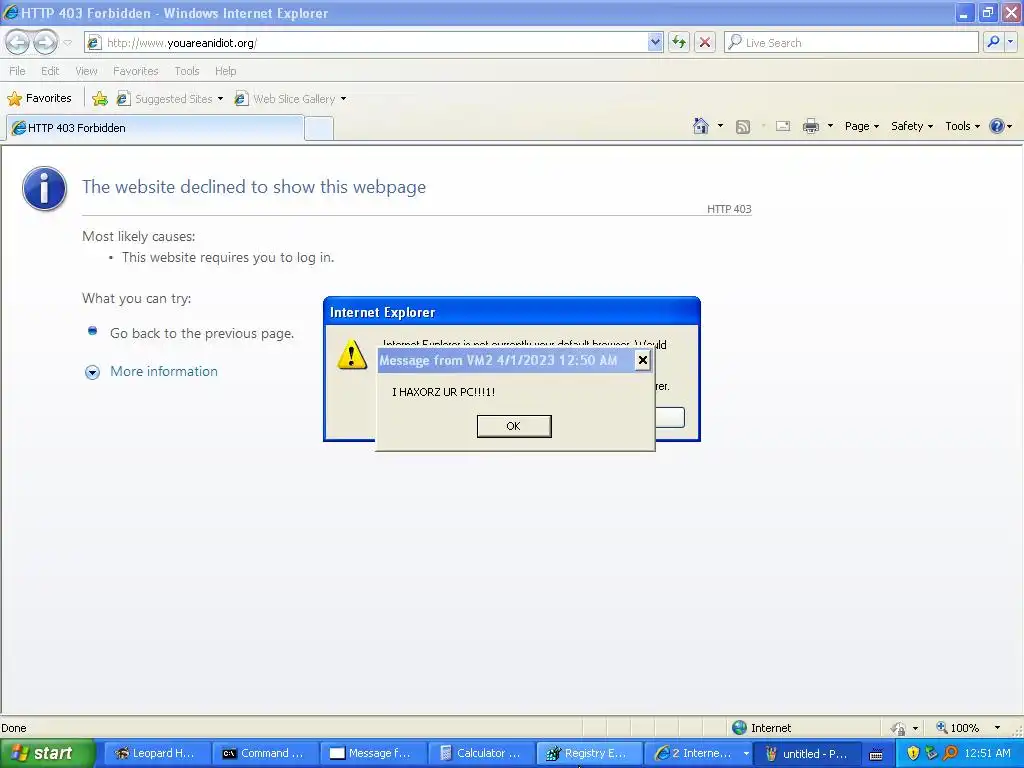Click the blue information icon

[x=44, y=188]
